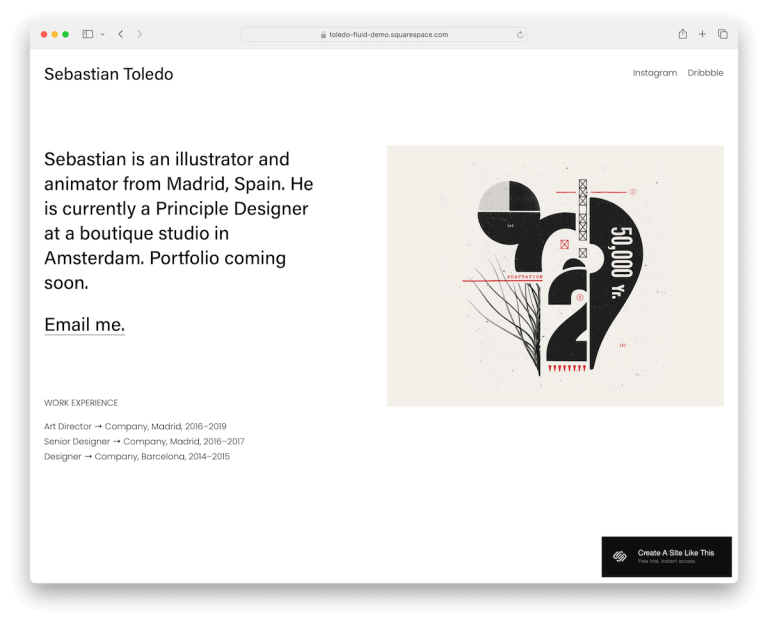768x623 pixels.
Task: Toggle the Safari sidebar icon
Action: tap(88, 34)
